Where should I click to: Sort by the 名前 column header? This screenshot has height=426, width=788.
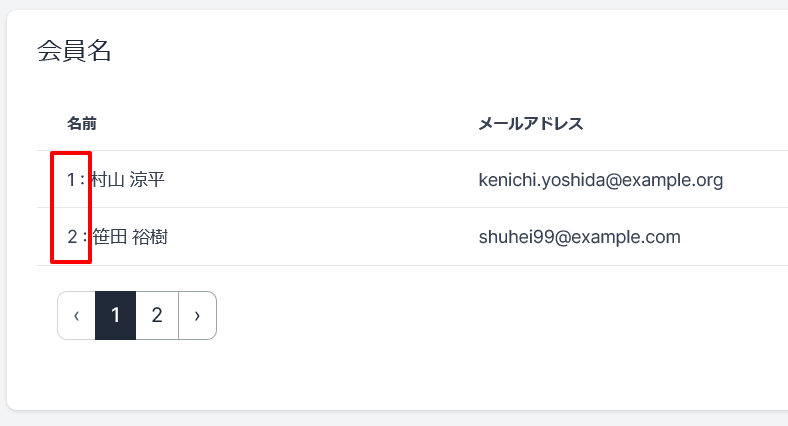(82, 124)
